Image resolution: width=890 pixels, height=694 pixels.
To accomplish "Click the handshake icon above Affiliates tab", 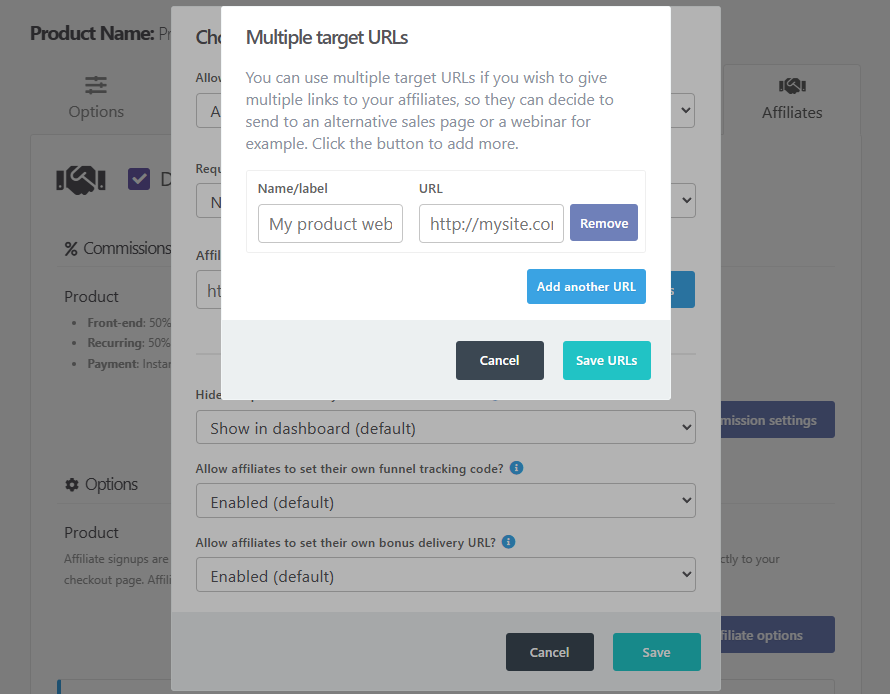I will (792, 85).
